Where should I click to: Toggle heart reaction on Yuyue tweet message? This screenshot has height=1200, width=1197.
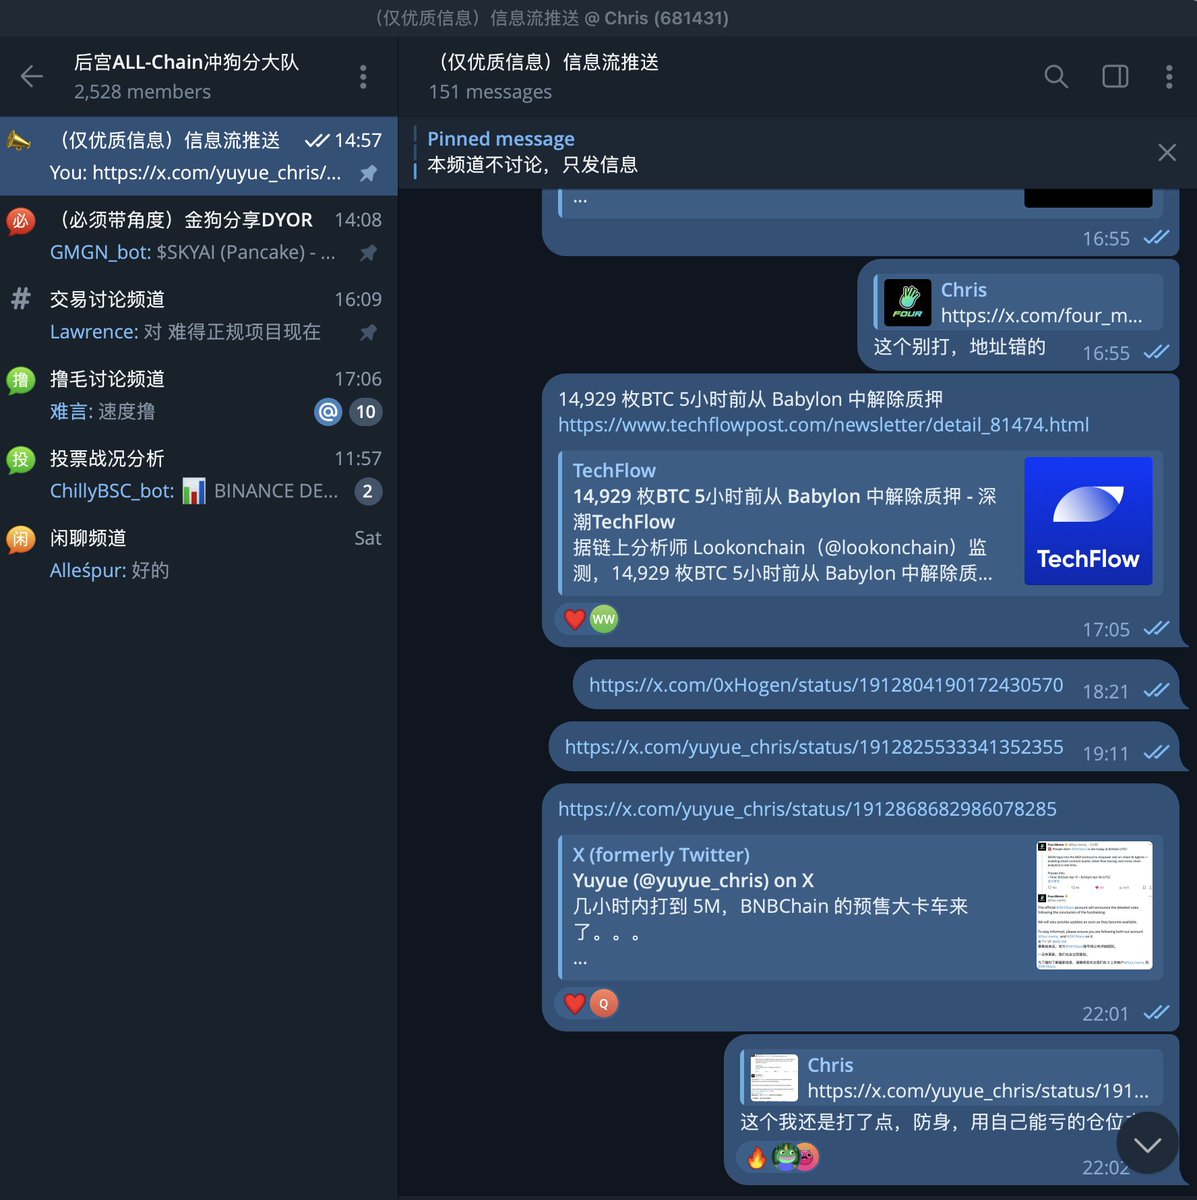tap(575, 1003)
